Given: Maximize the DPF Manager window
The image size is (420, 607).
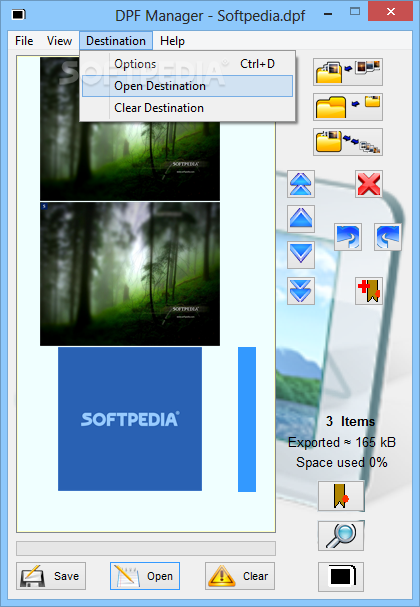Looking at the screenshot, I should point(355,12).
